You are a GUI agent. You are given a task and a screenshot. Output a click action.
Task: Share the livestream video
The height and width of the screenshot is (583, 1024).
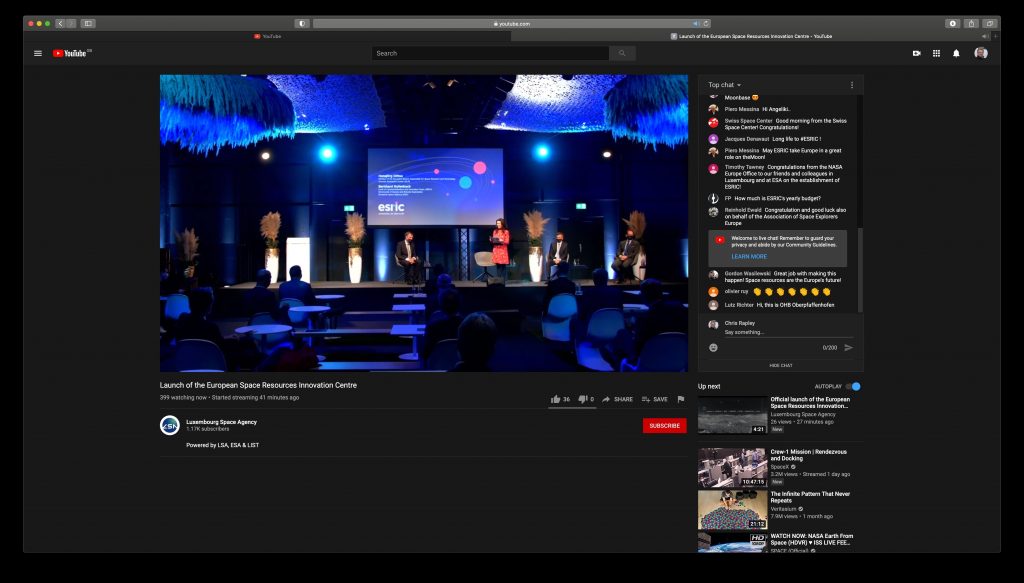pos(617,399)
